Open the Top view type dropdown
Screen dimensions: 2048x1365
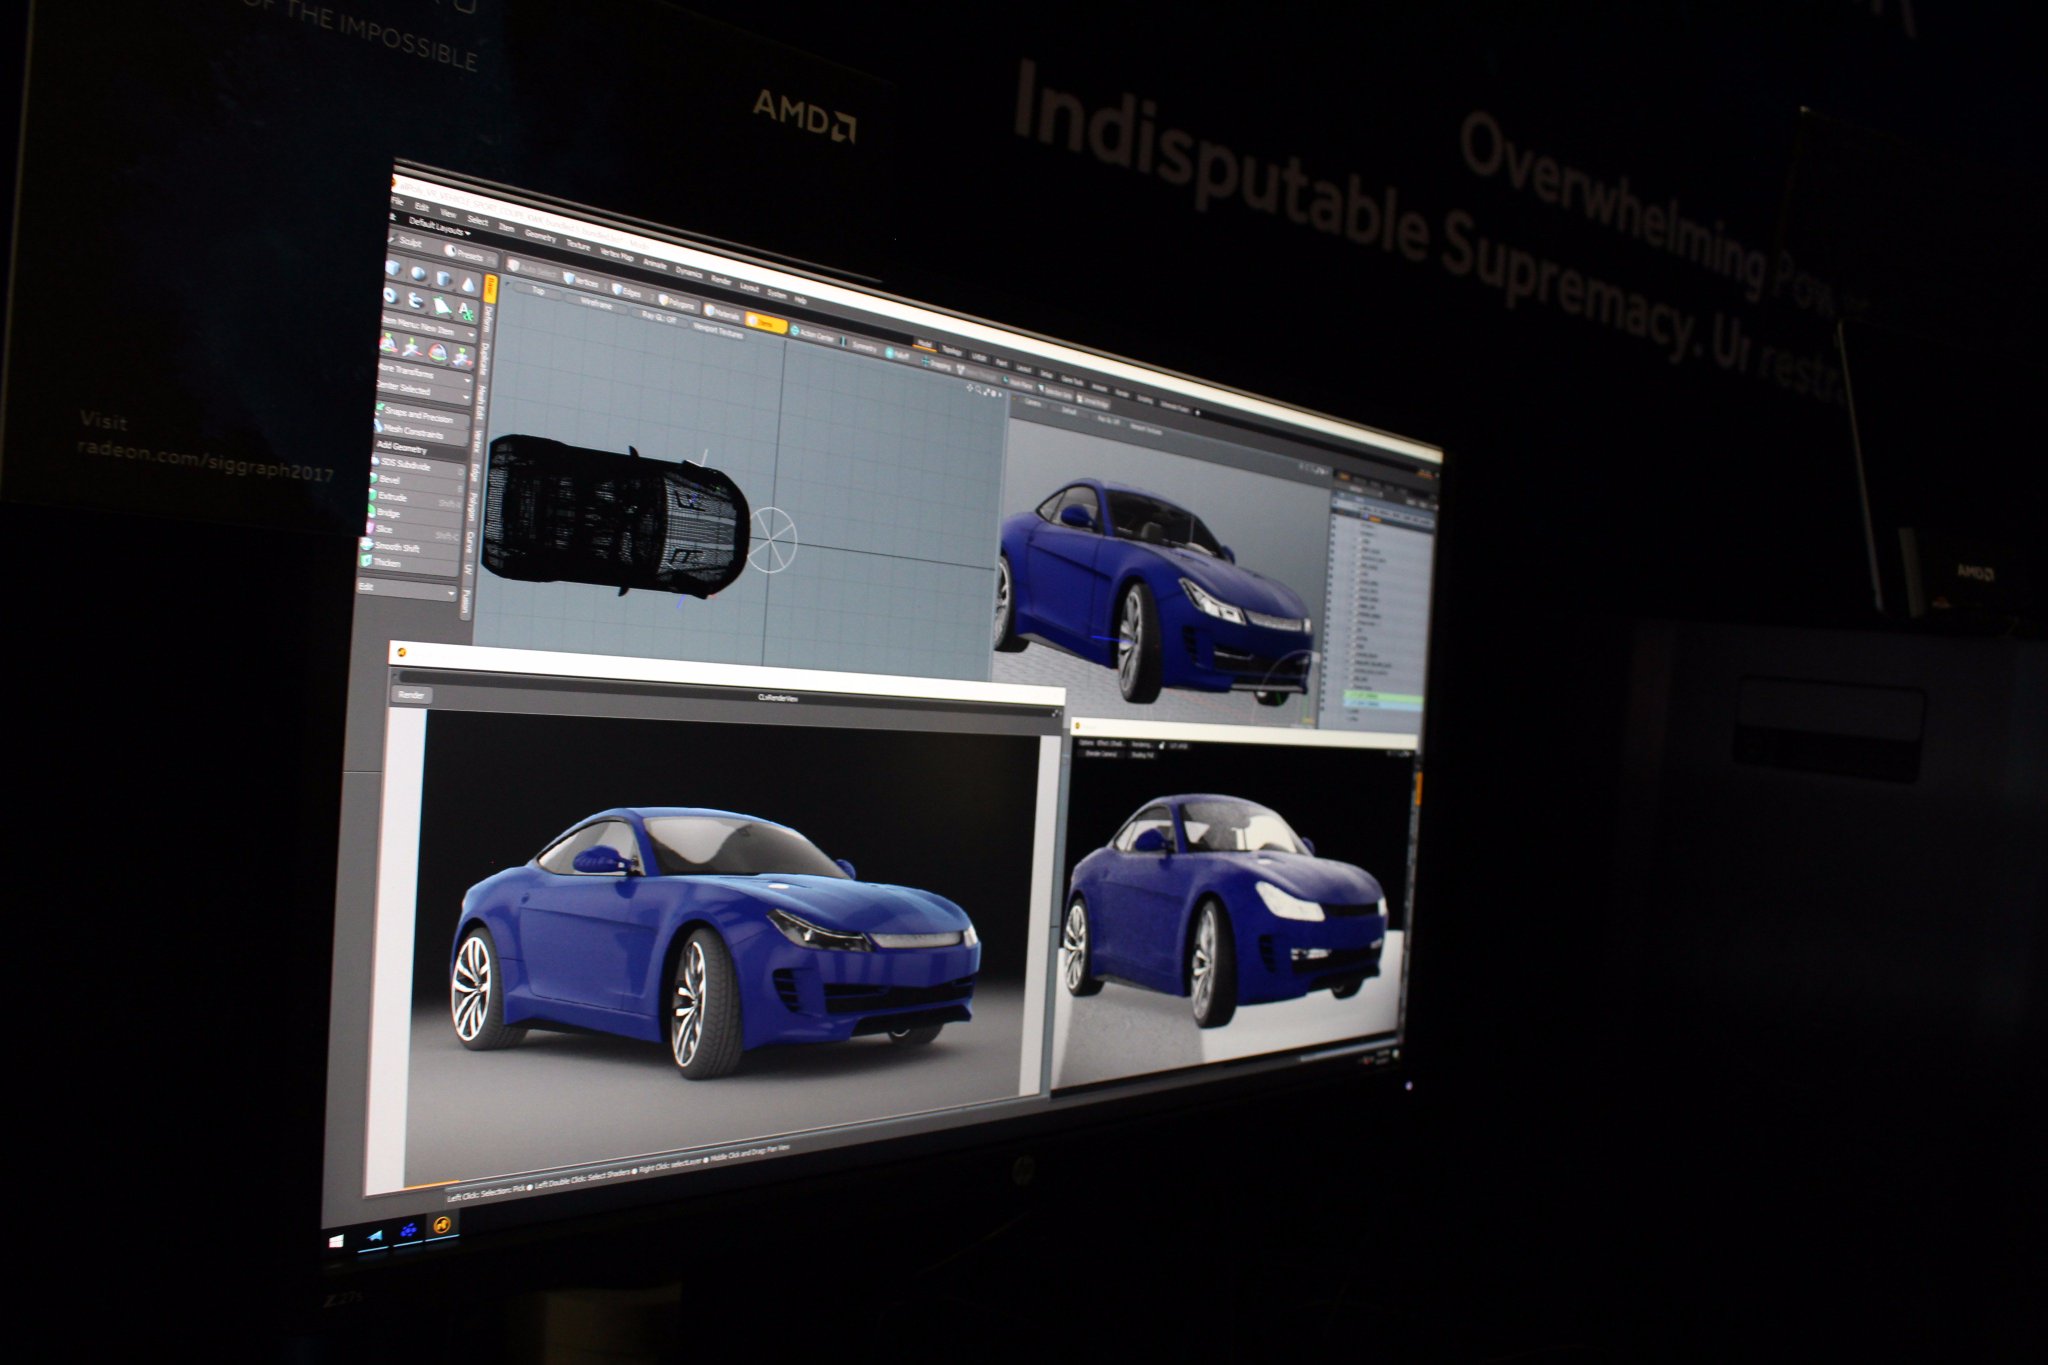[538, 291]
